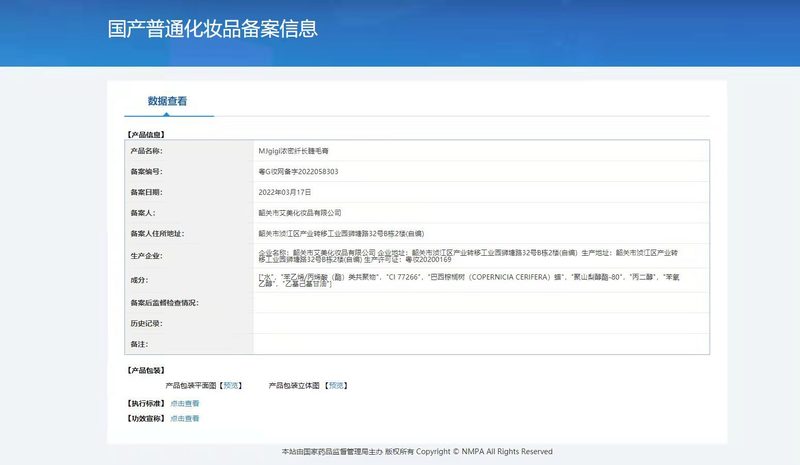Click the 备案人住所地址 field label
Viewport: 800px width, 465px height.
coord(157,234)
